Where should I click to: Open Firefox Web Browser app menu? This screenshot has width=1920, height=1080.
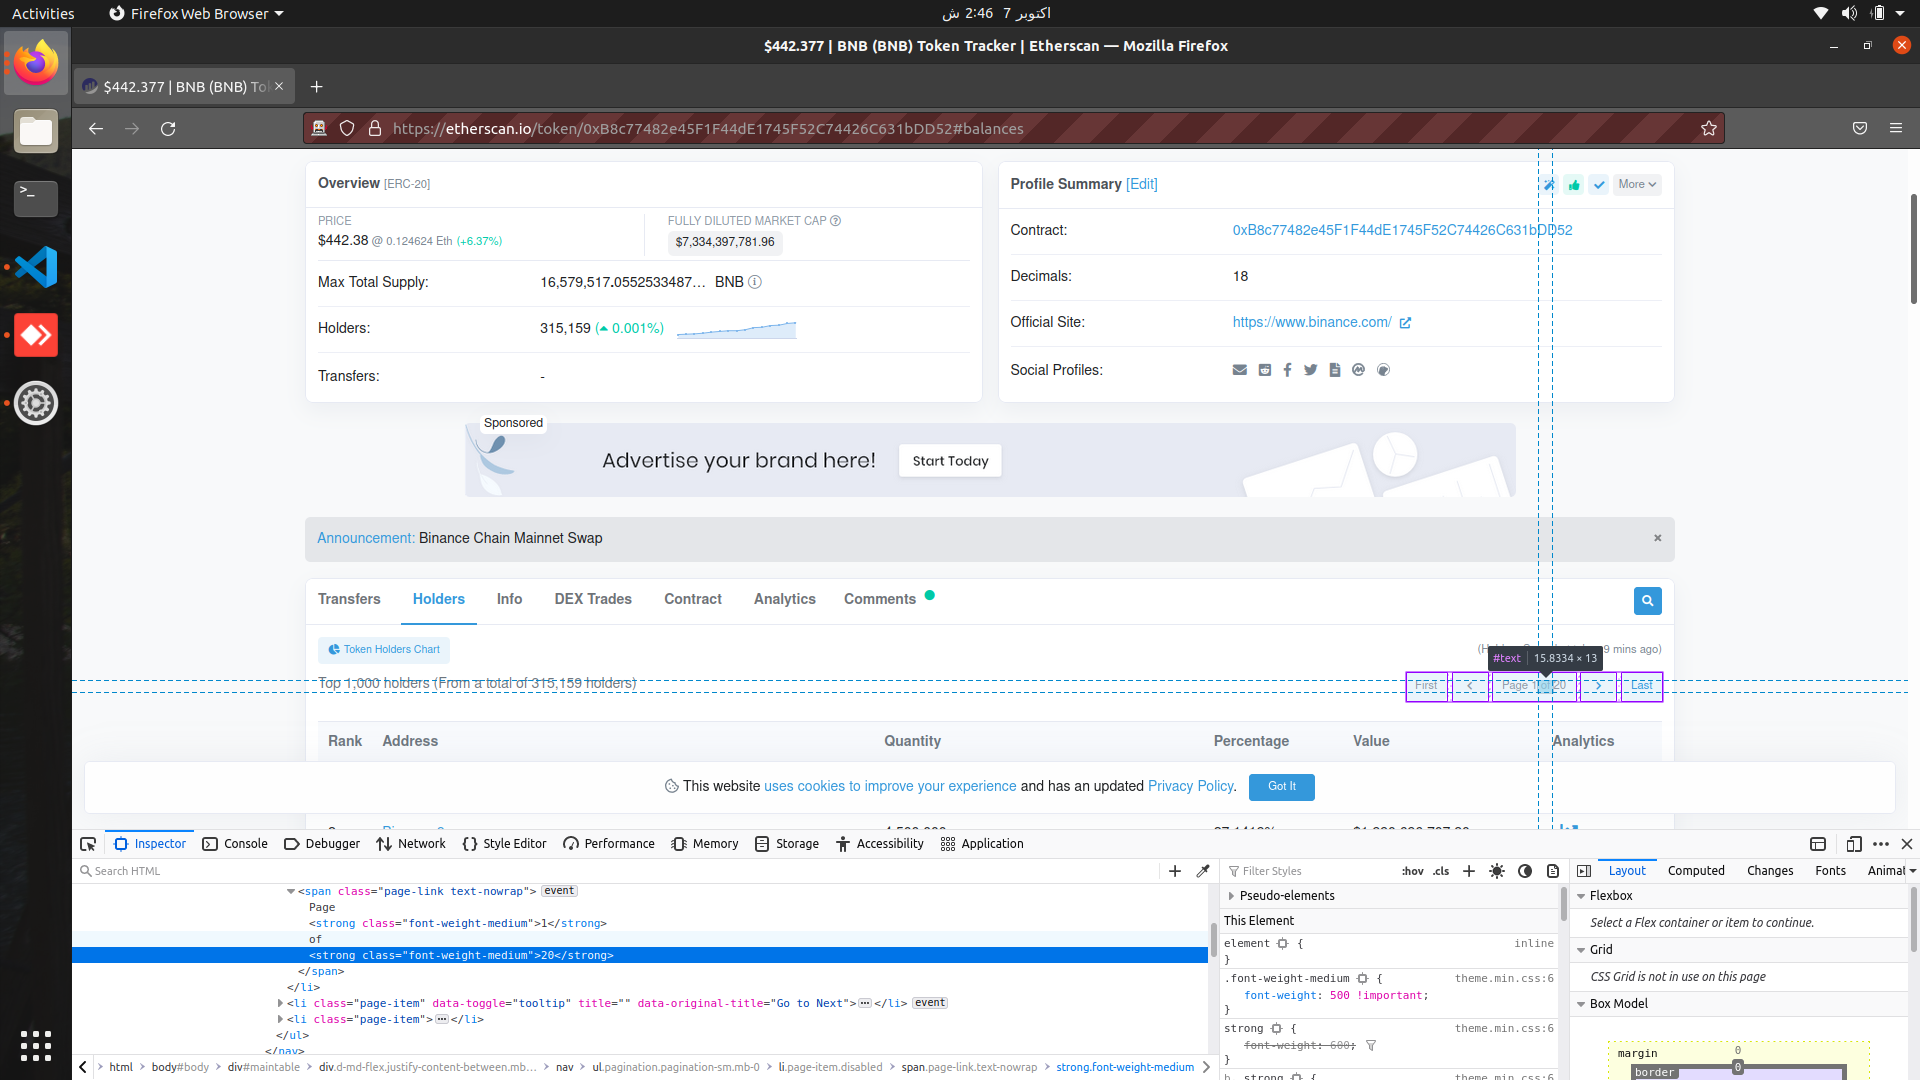[196, 13]
